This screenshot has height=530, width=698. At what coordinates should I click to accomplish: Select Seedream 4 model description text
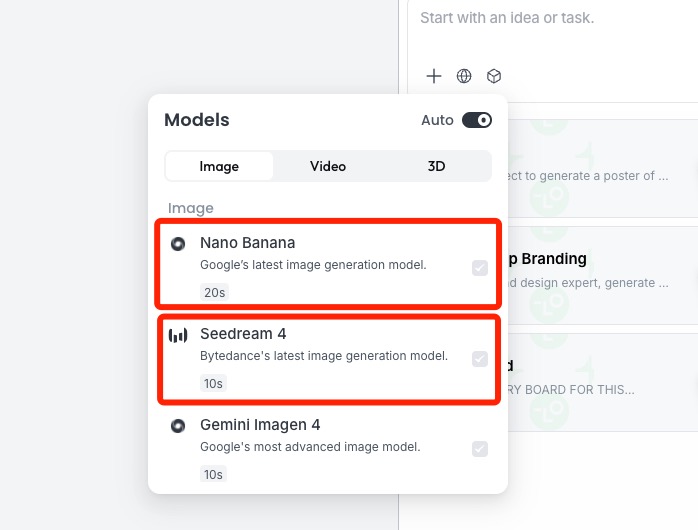(324, 356)
